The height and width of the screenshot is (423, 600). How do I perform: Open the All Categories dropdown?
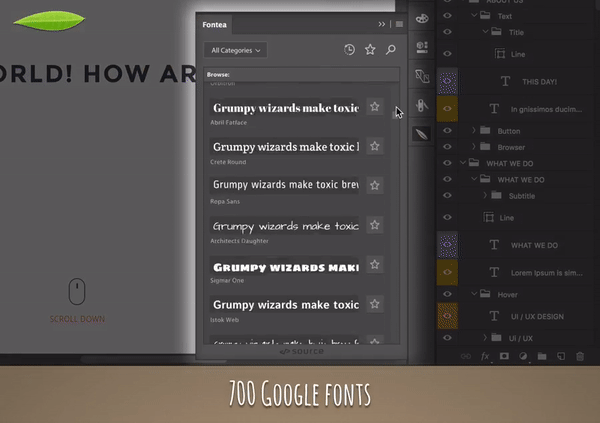235,50
